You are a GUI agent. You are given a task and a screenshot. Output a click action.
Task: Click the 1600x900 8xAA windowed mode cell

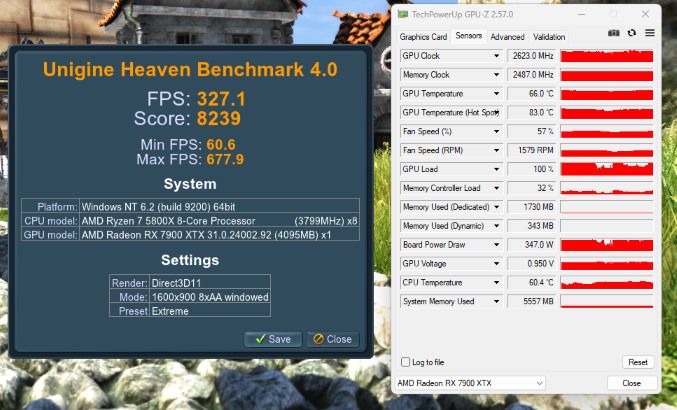coord(210,297)
